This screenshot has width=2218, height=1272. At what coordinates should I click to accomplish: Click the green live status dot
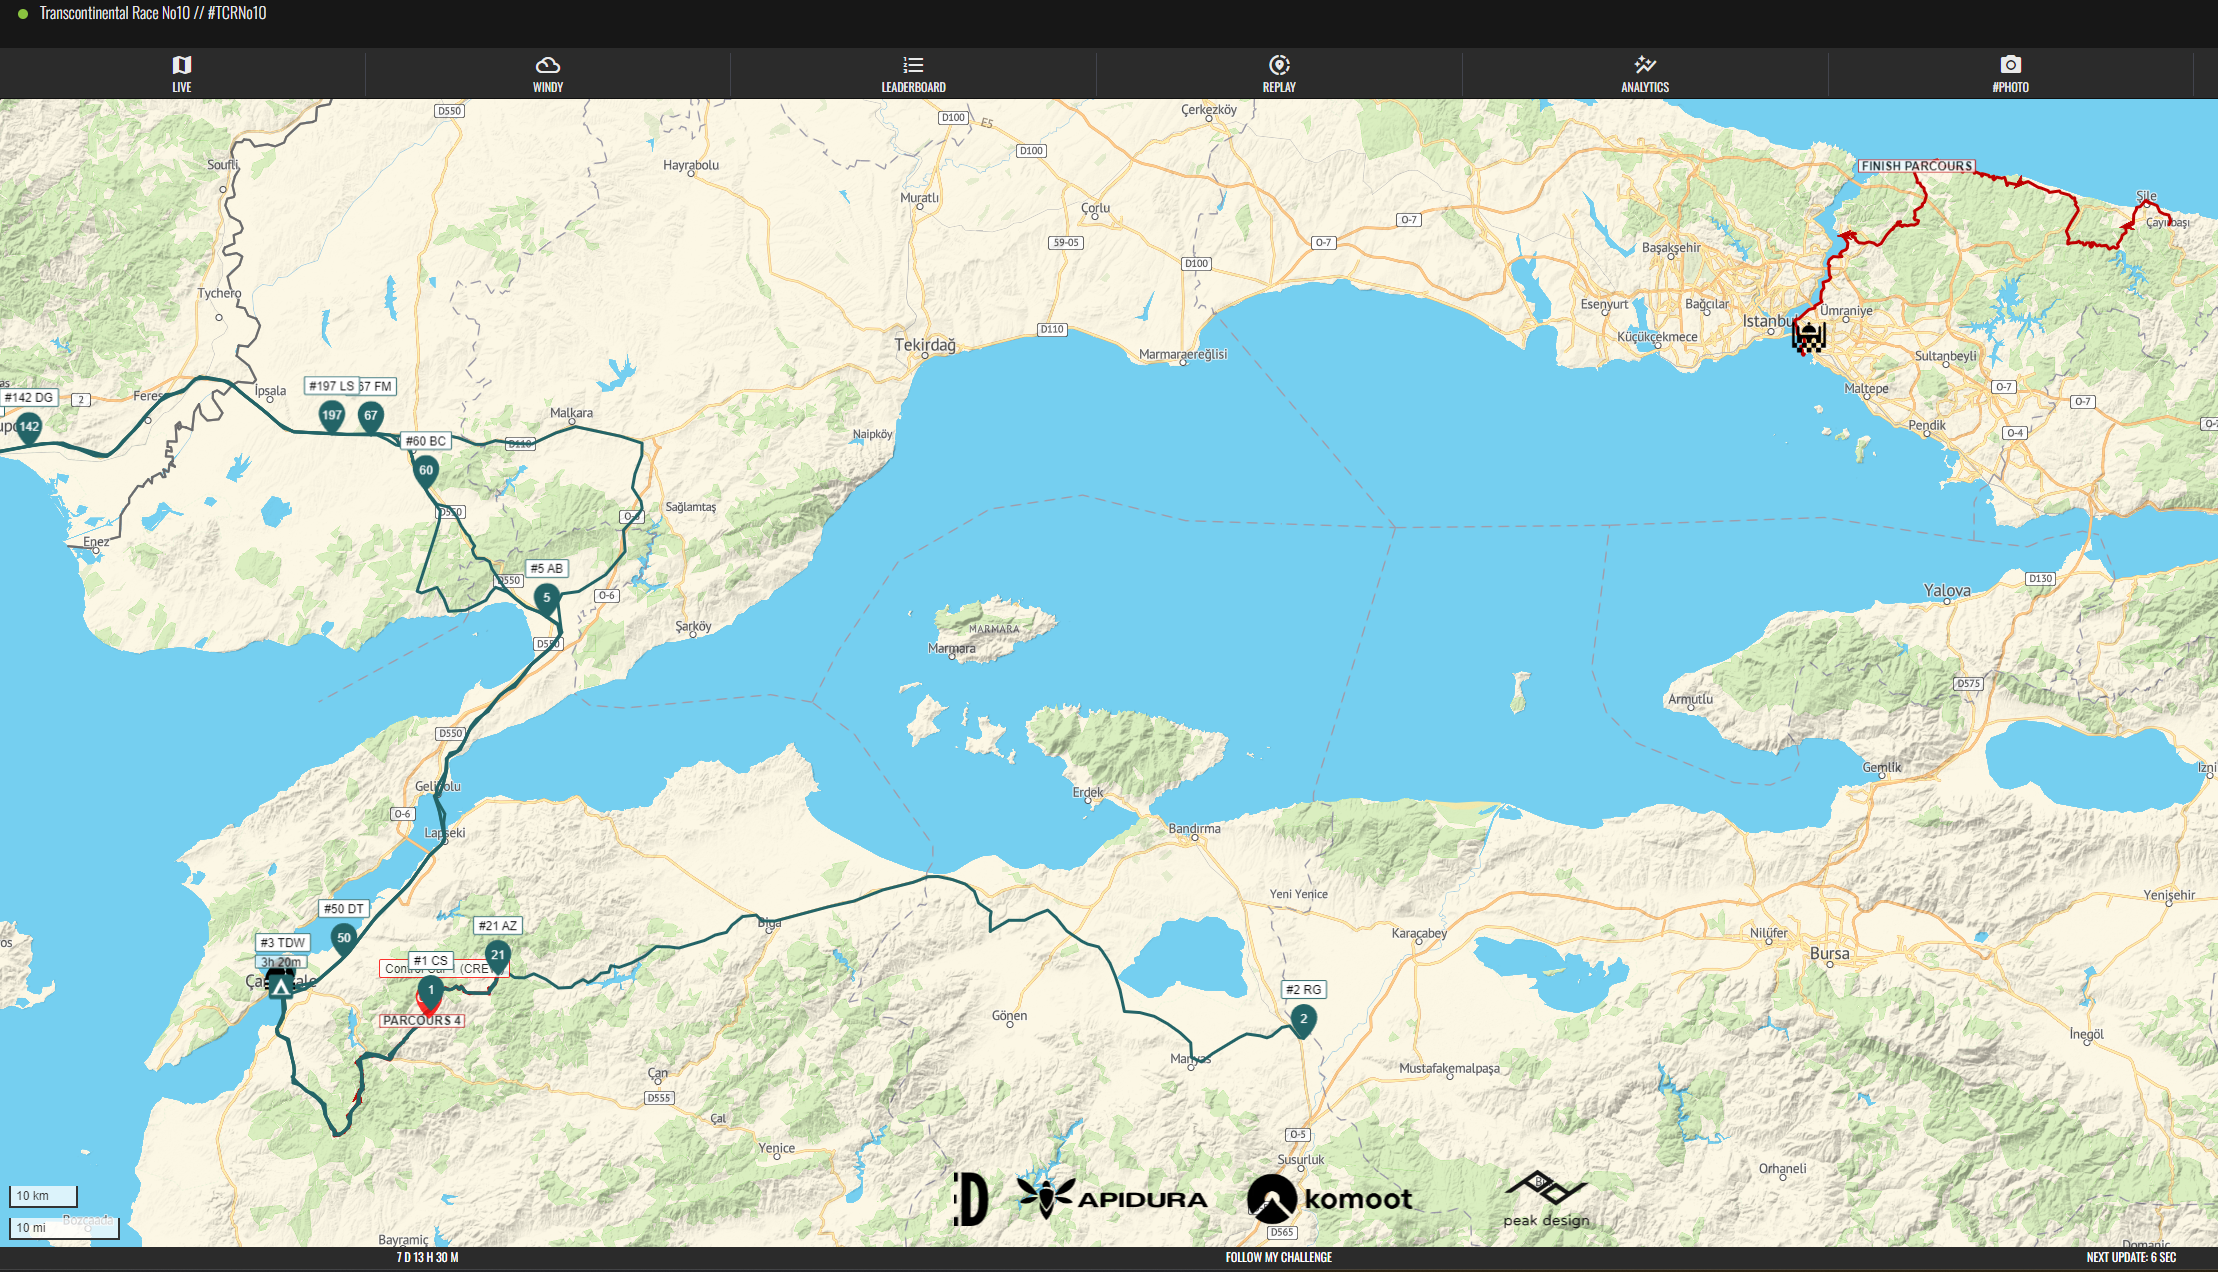(22, 14)
